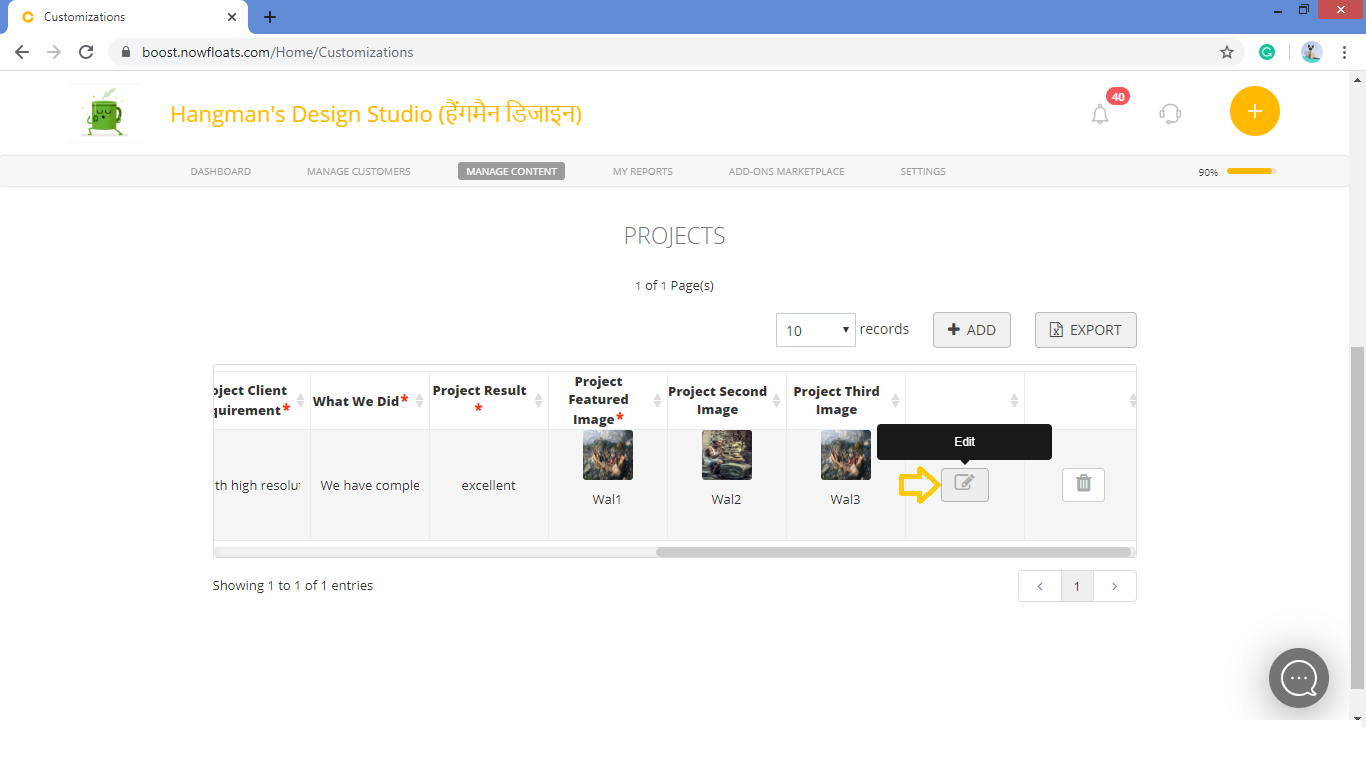This screenshot has height=768, width=1366.
Task: Toggle sorting on What We Did column
Action: click(x=417, y=398)
